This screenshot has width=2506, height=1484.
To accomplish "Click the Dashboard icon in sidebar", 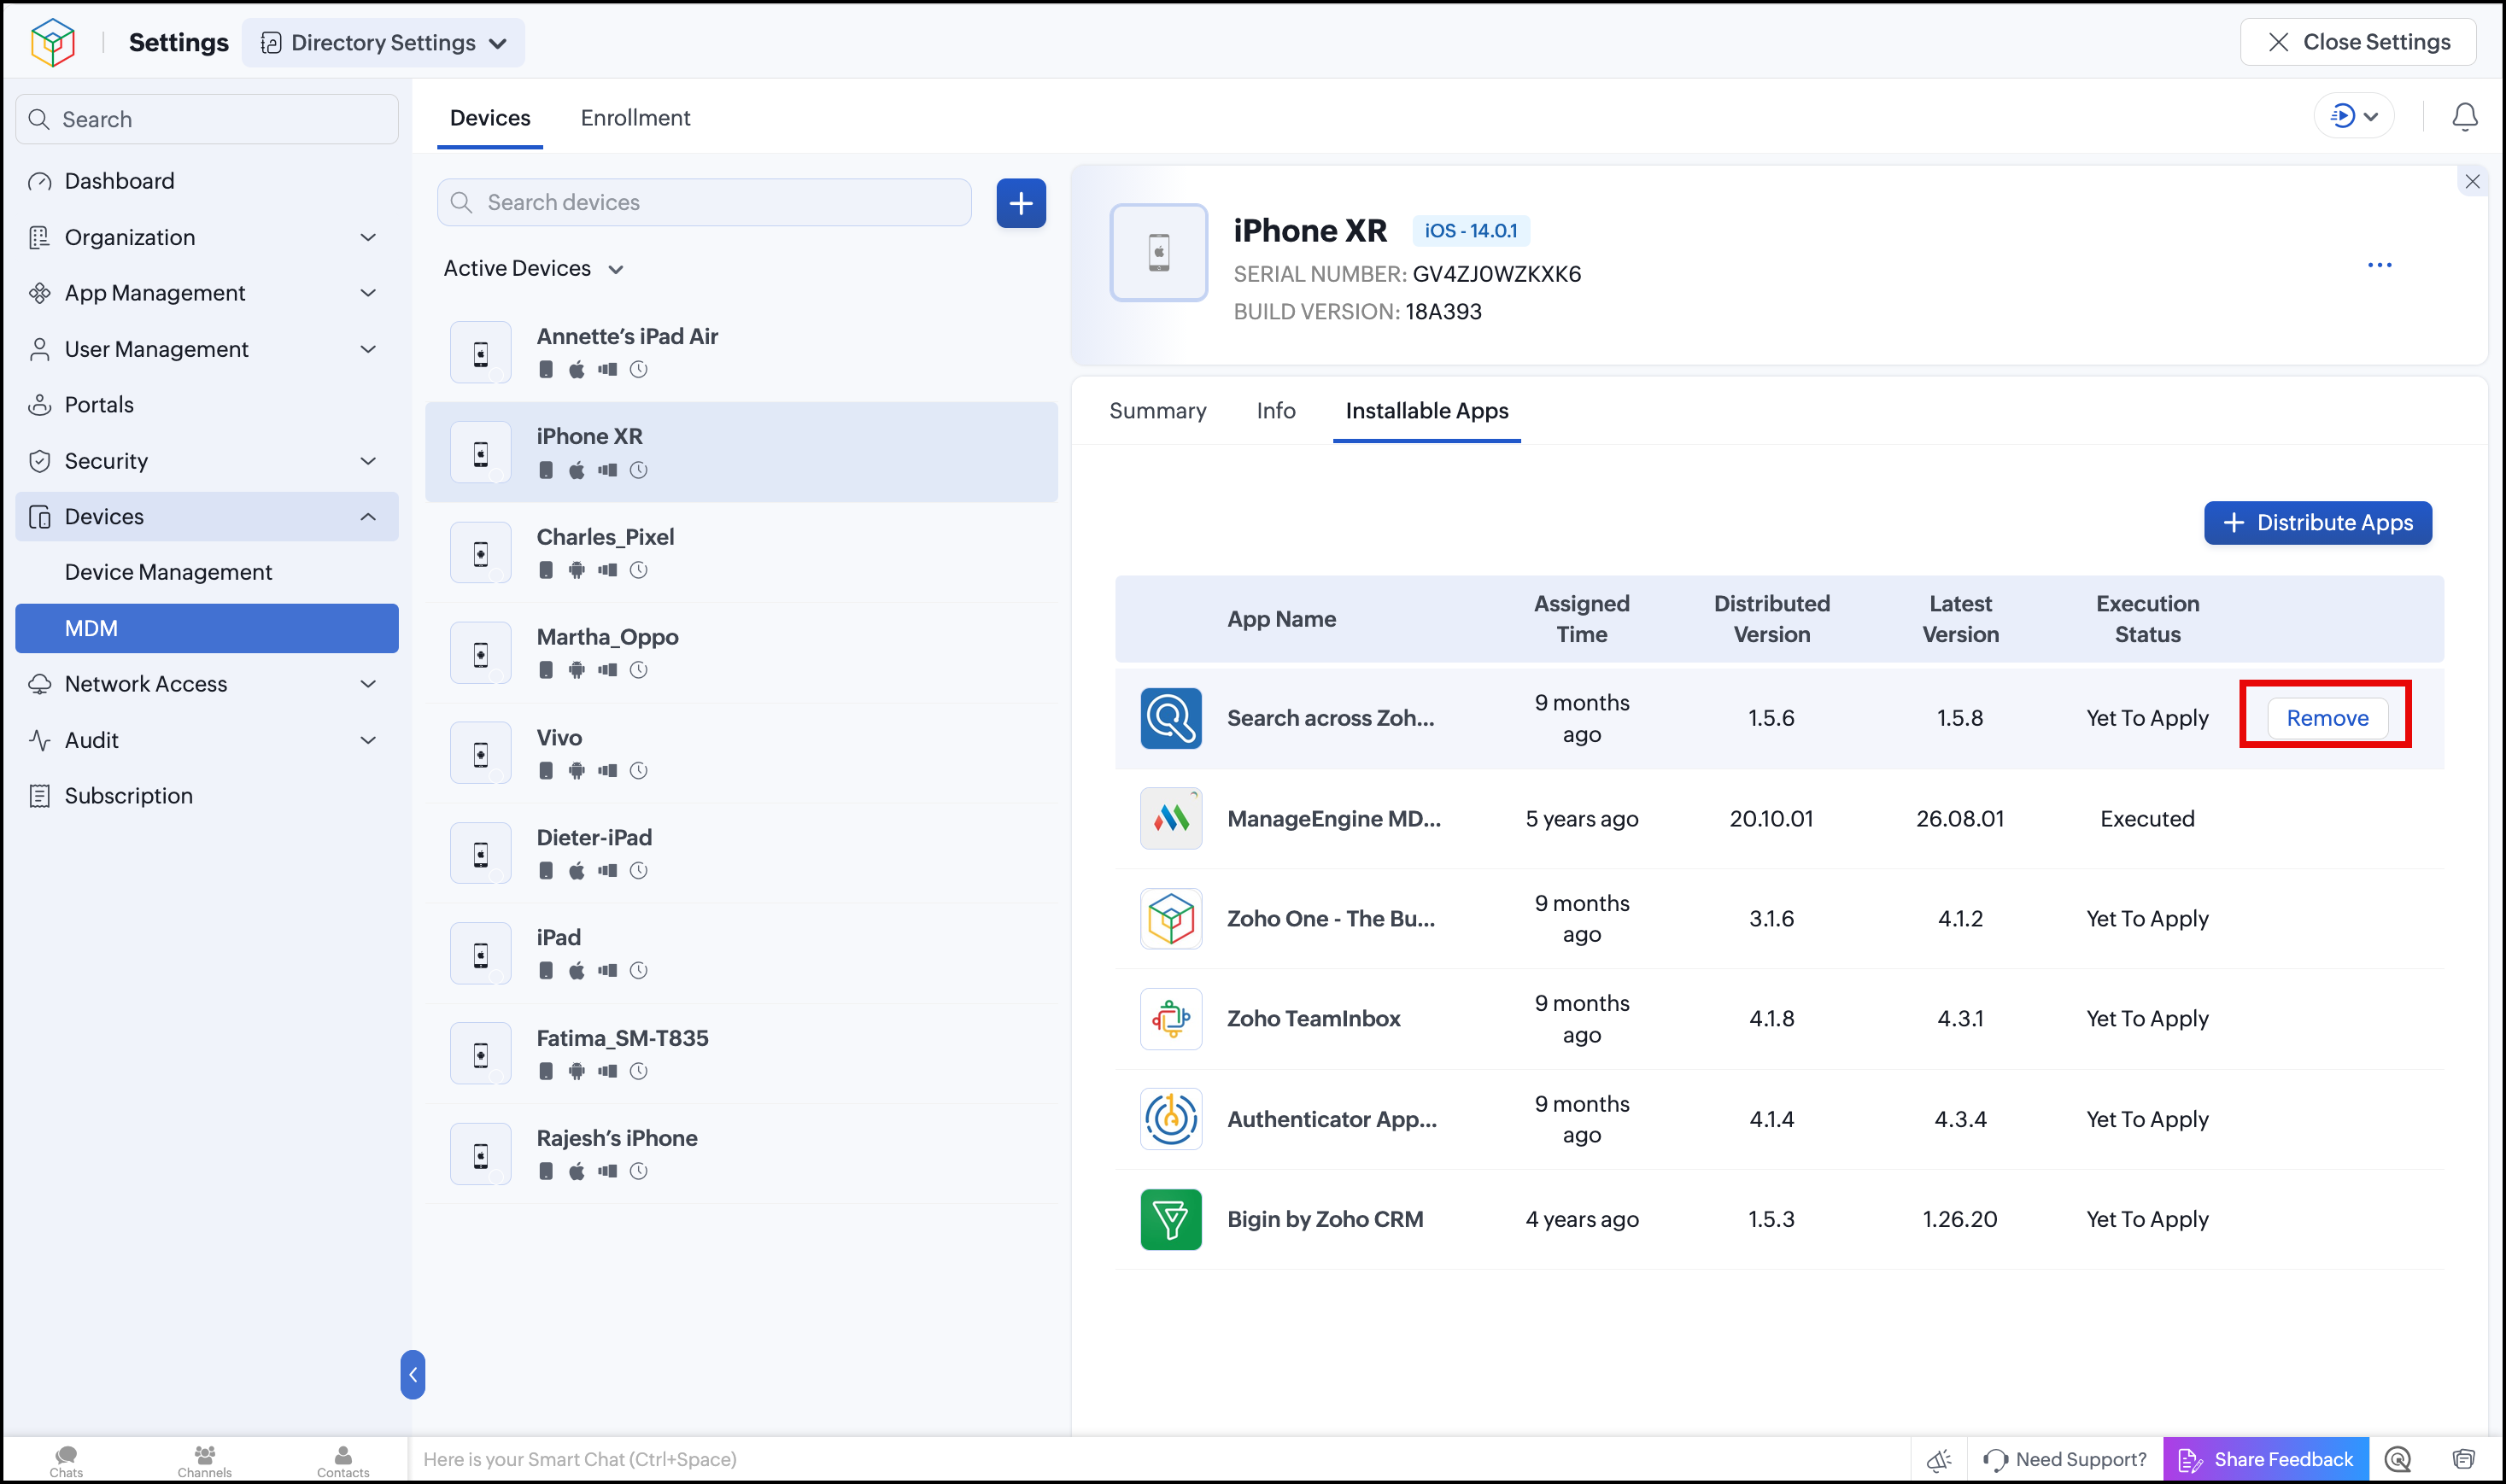I will [40, 181].
